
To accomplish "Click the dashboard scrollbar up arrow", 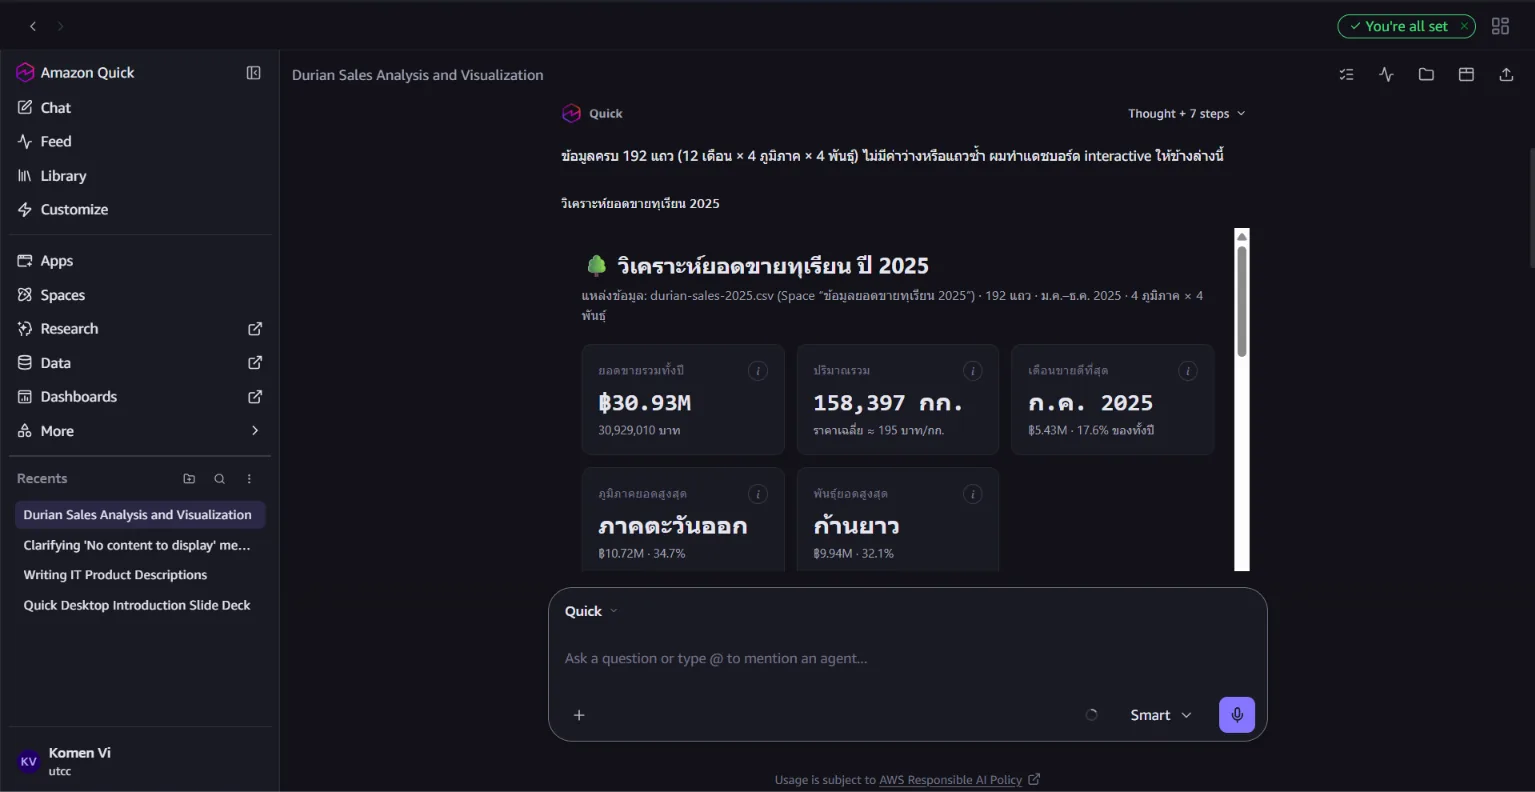I will point(1242,236).
